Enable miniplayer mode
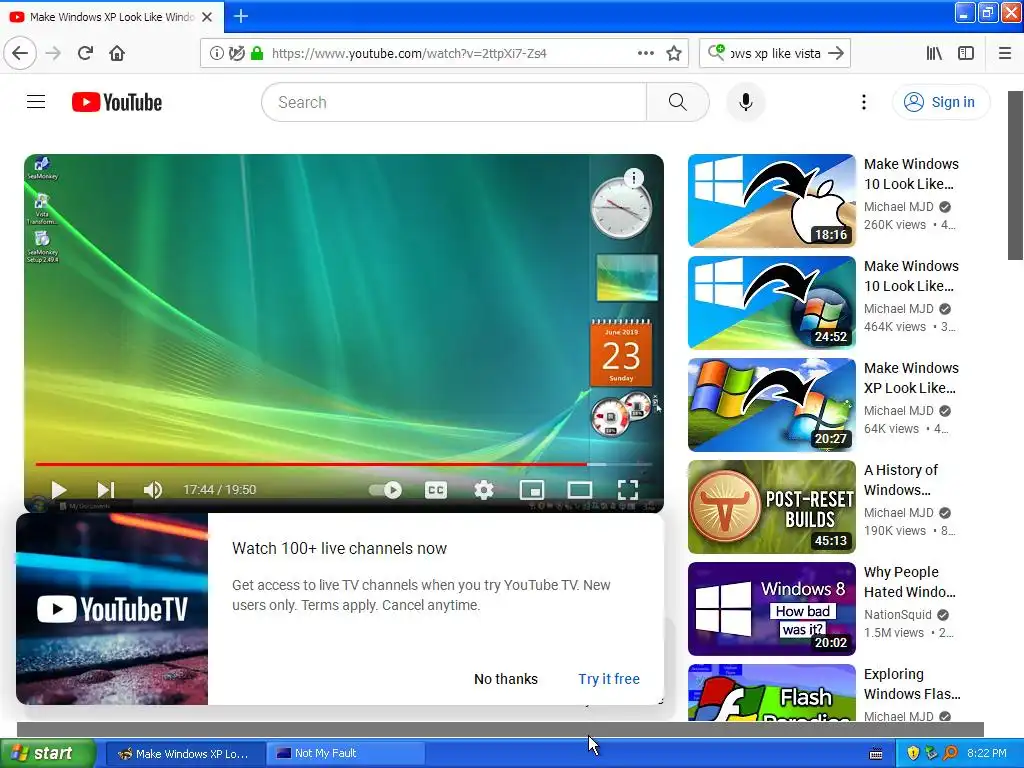 coord(532,490)
